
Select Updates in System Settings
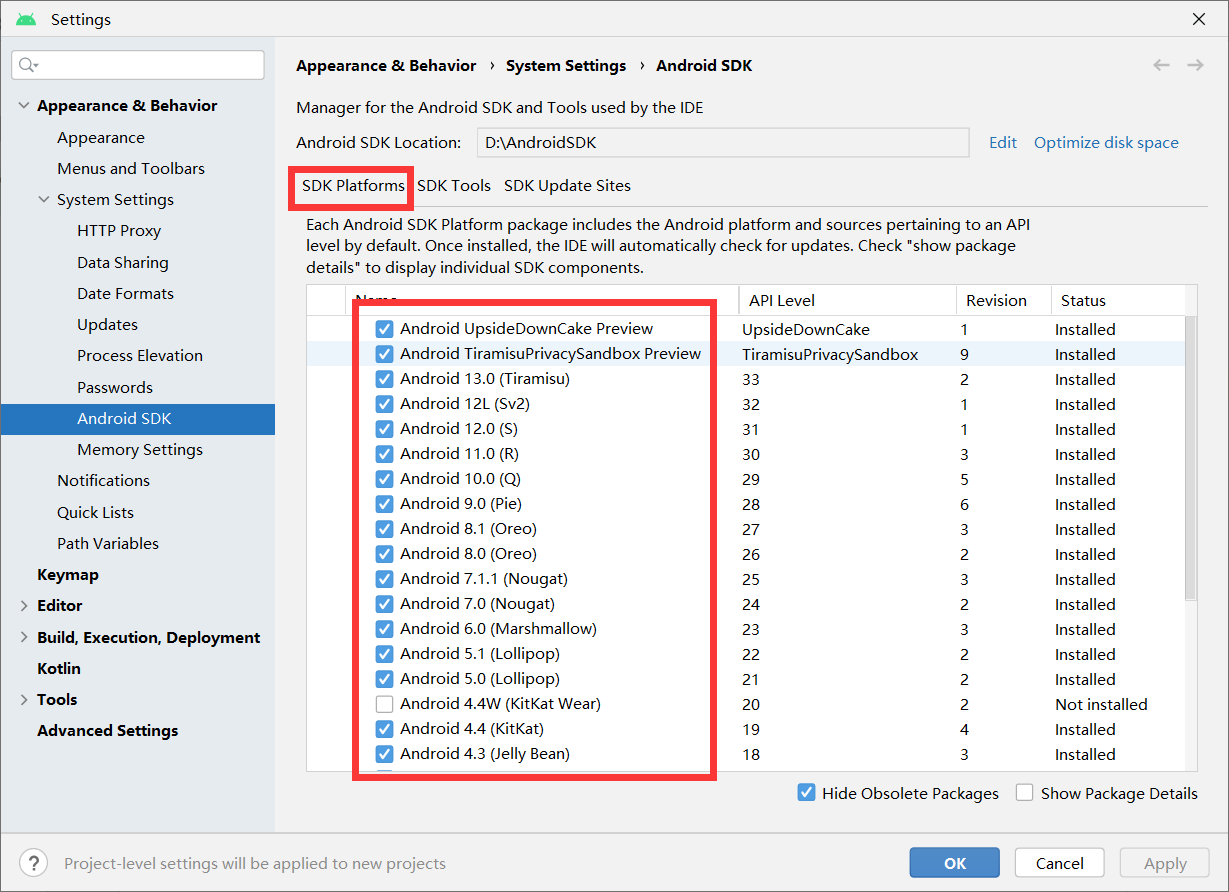108,325
